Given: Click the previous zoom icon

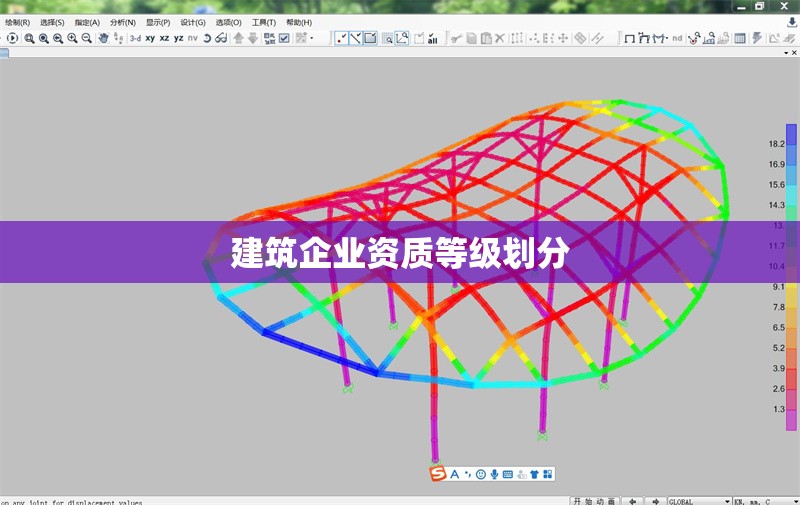Looking at the screenshot, I should [x=58, y=38].
